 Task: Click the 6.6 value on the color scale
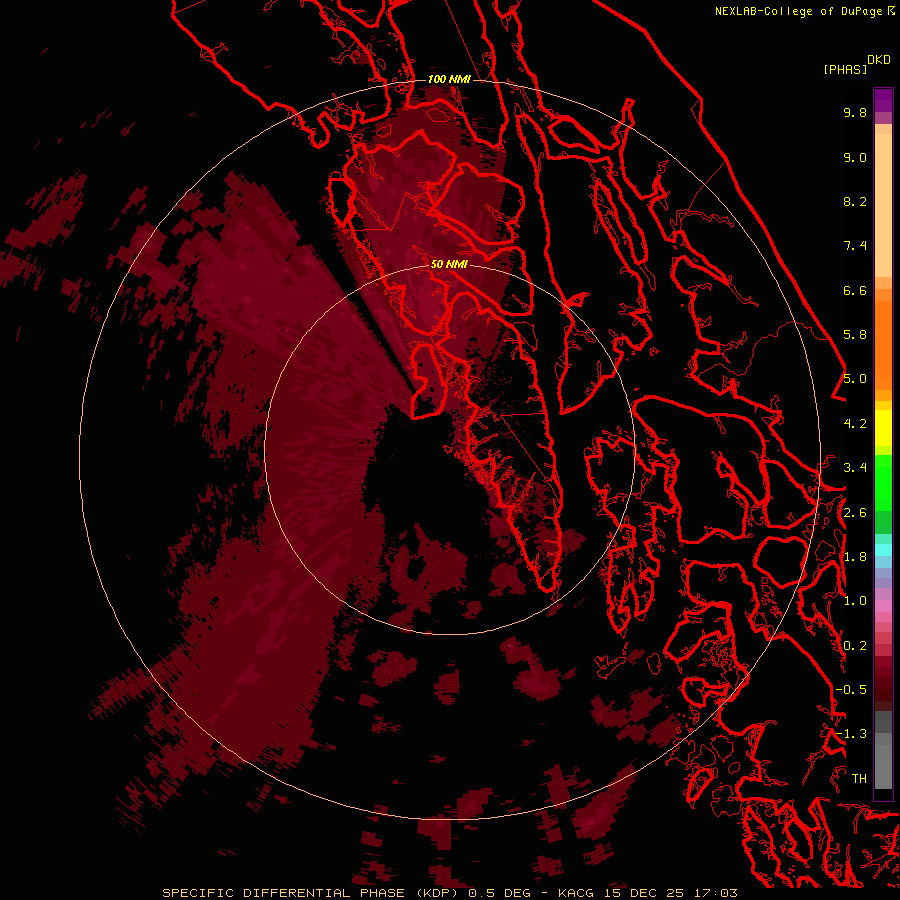pos(855,290)
